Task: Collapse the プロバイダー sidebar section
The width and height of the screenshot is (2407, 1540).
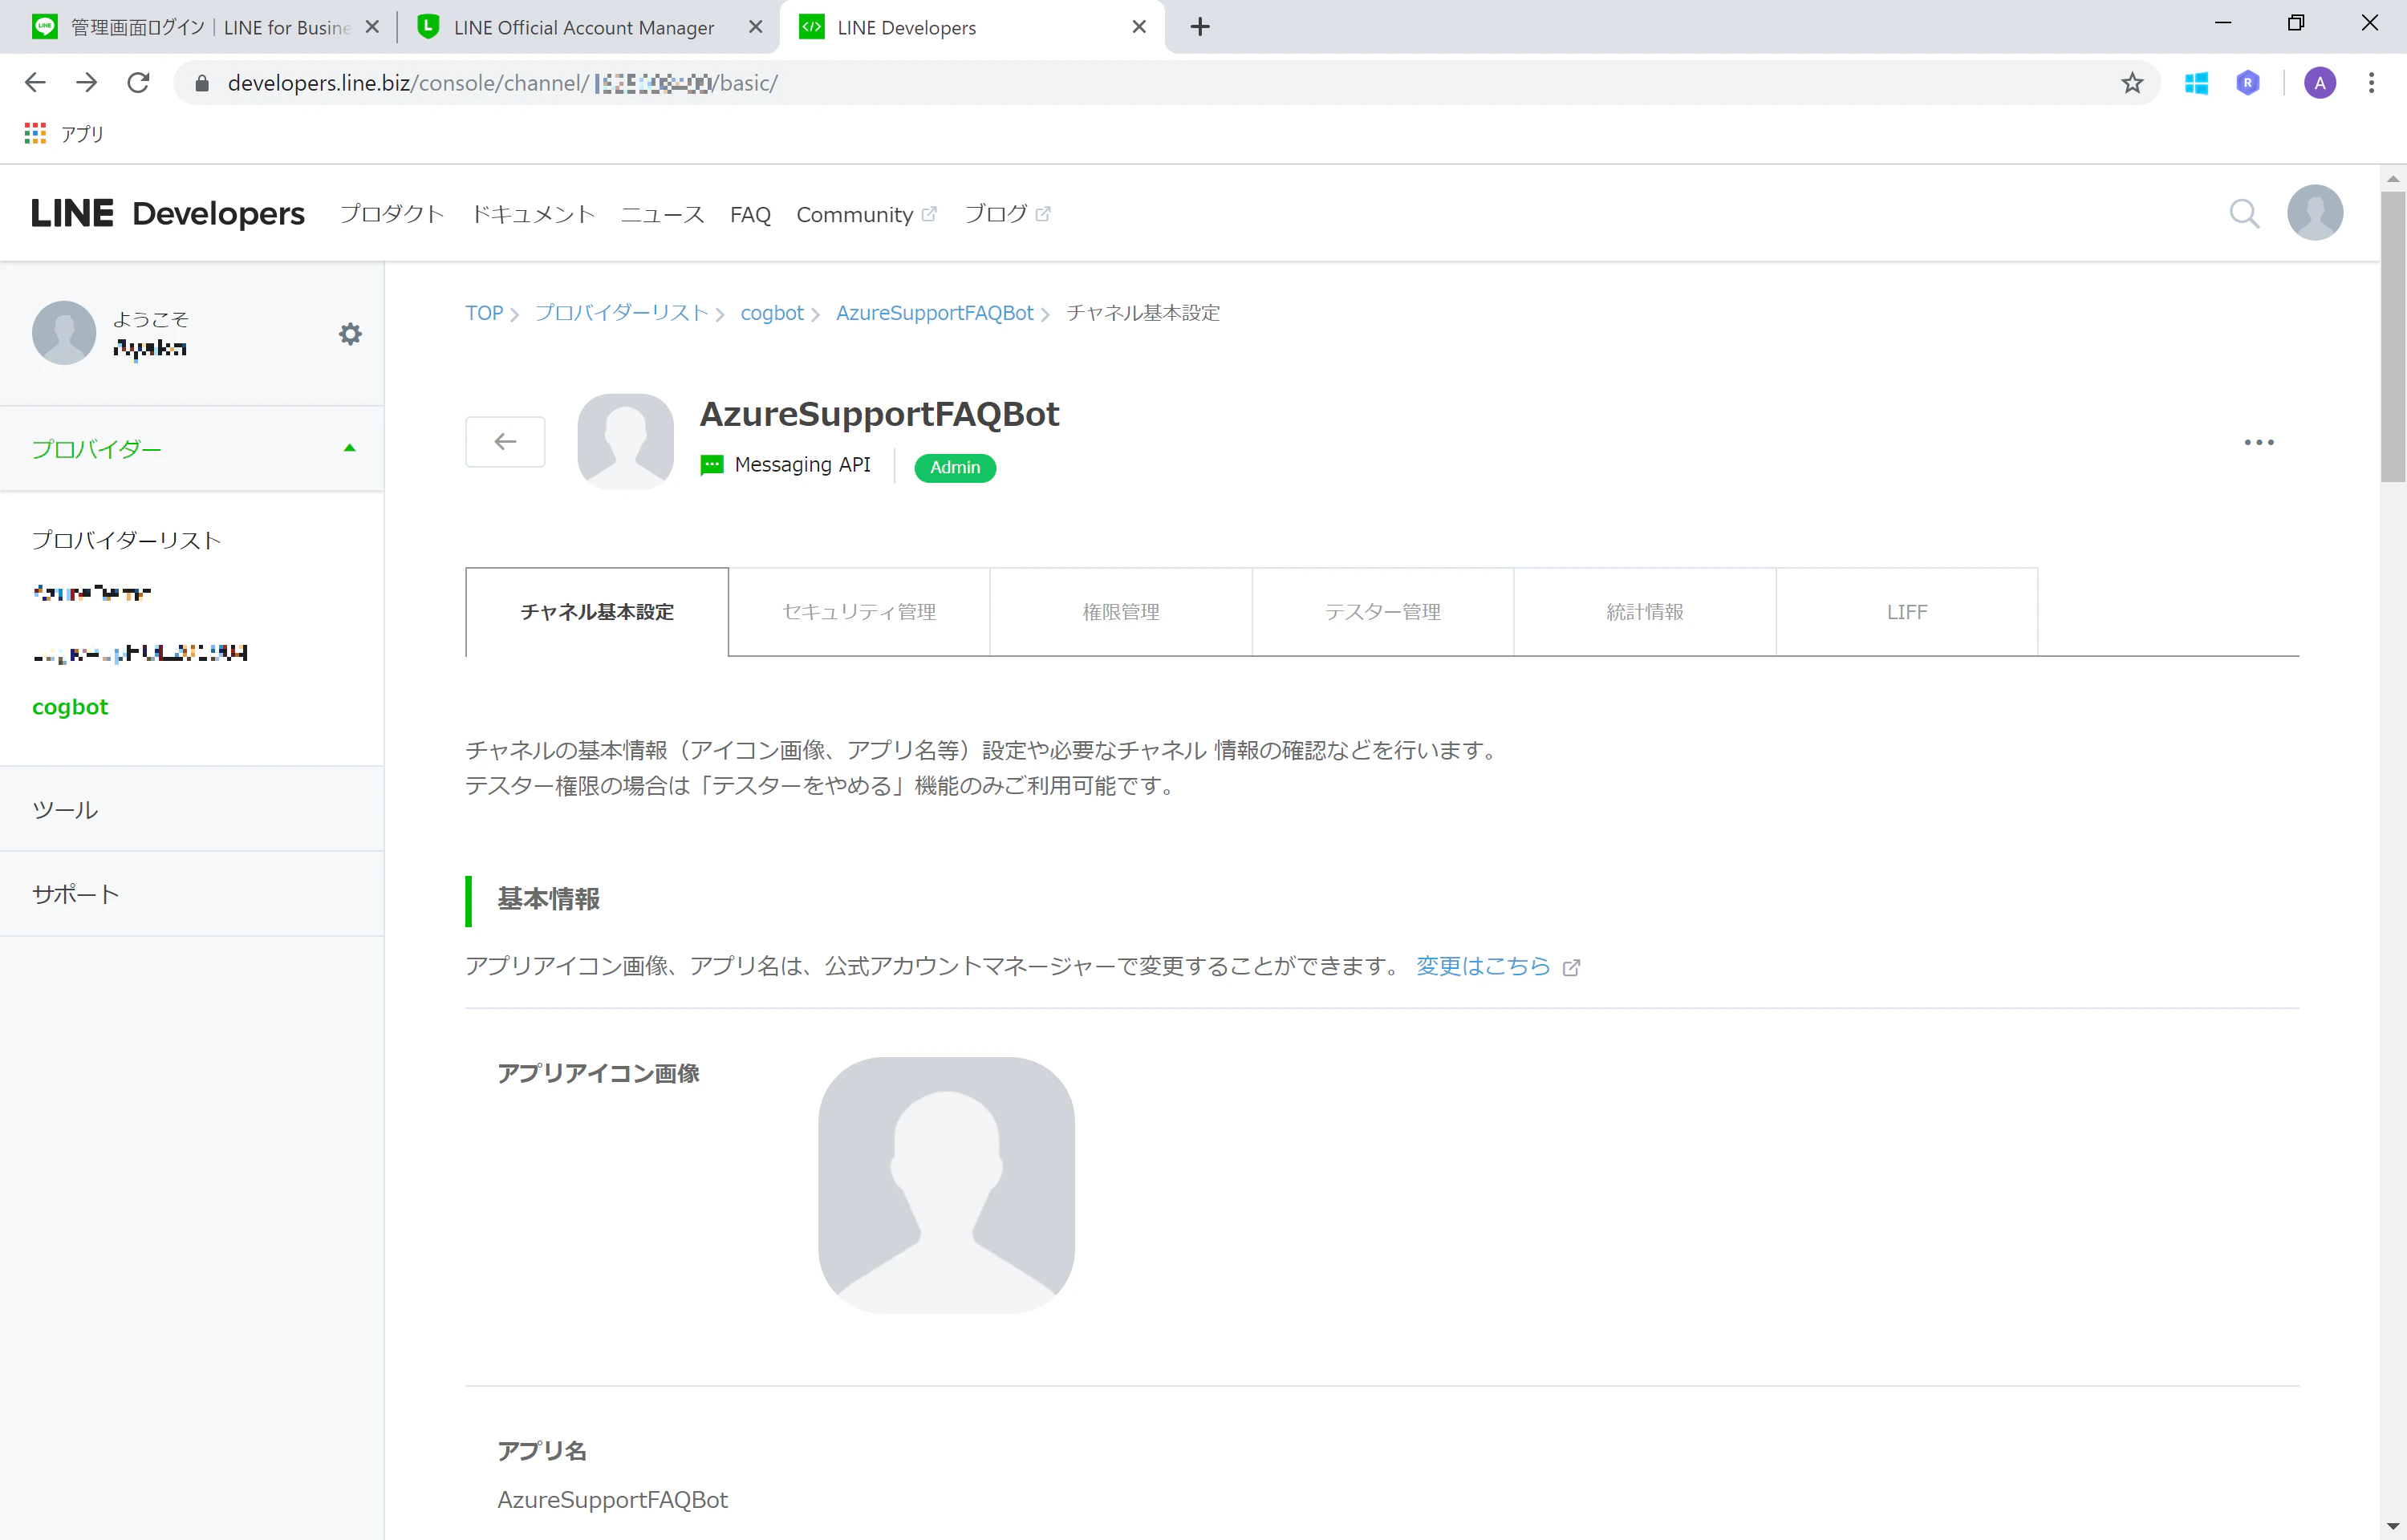Action: 192,449
